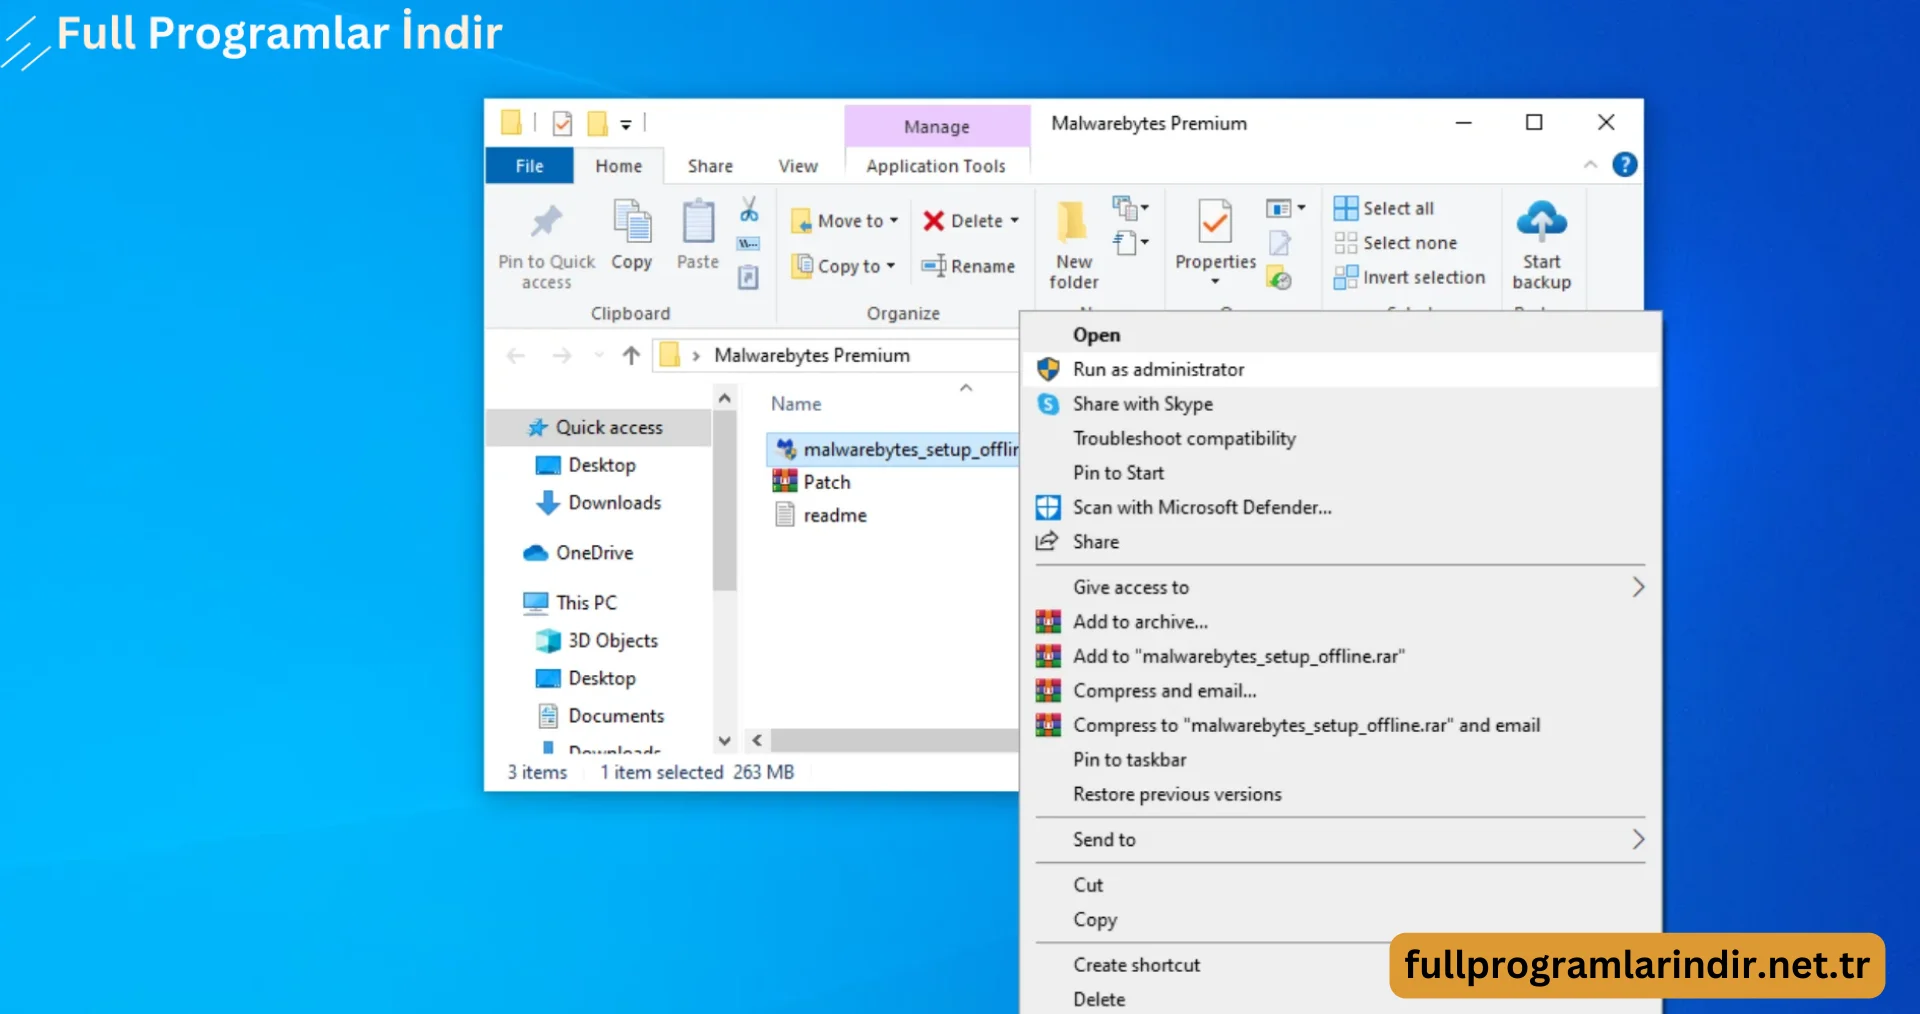Choose Pin to Start

[x=1340, y=473]
